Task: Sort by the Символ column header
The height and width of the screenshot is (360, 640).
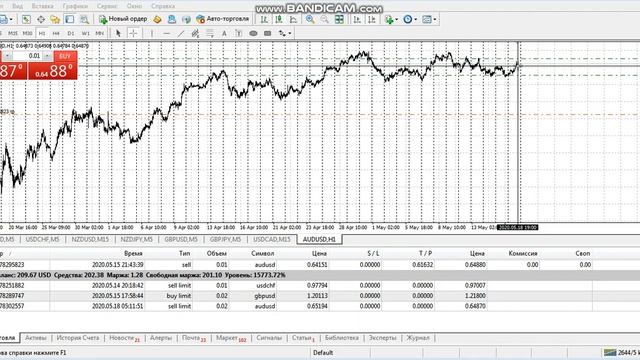Action: point(262,253)
